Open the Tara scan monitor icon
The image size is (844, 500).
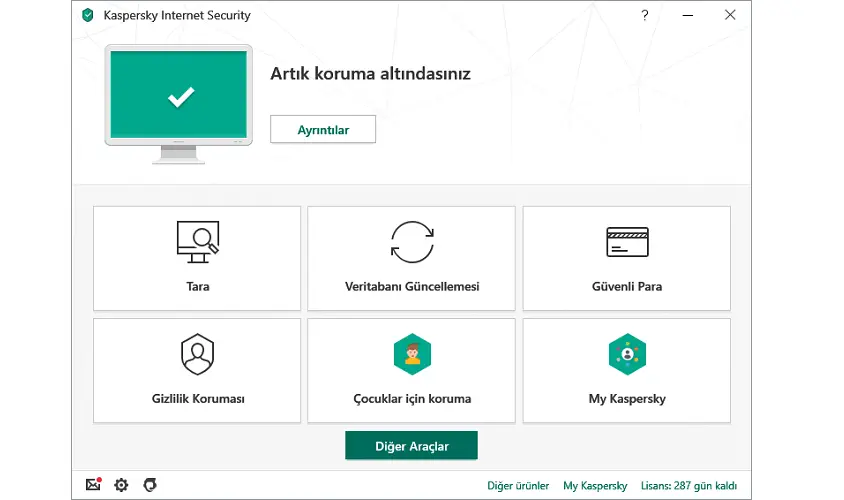(198, 242)
